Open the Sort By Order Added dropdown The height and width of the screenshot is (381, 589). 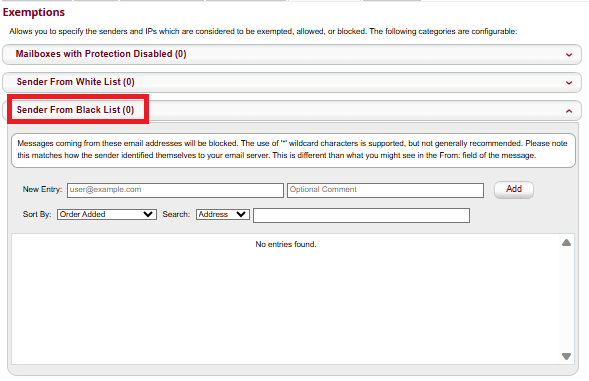(x=107, y=215)
